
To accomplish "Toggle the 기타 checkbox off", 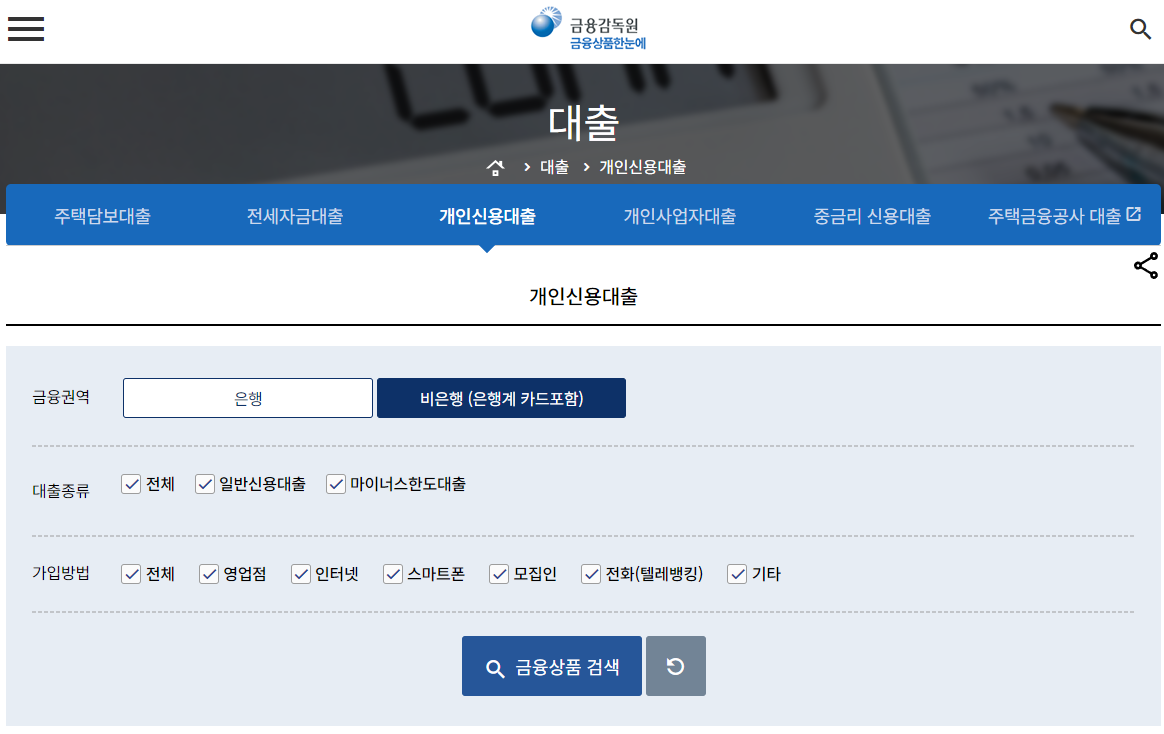I will coord(737,574).
